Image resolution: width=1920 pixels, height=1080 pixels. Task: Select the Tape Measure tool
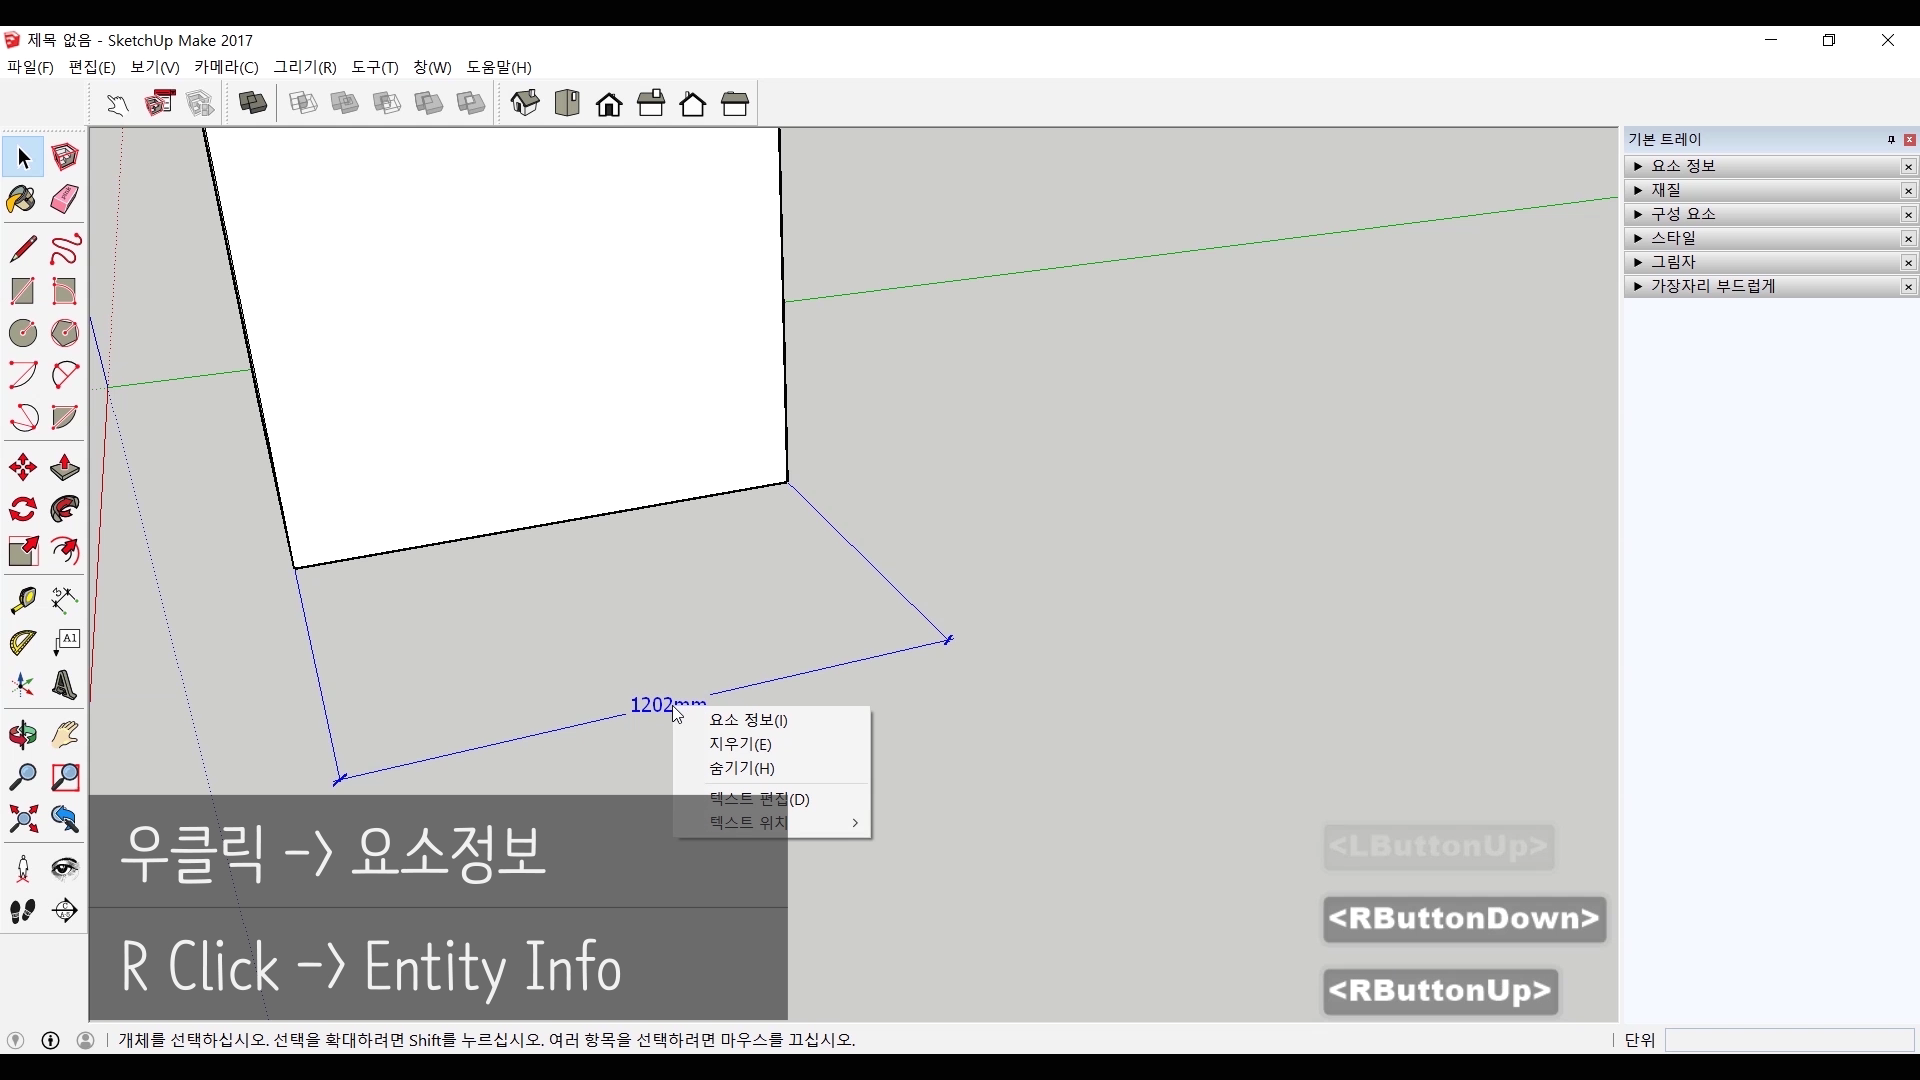tap(22, 599)
